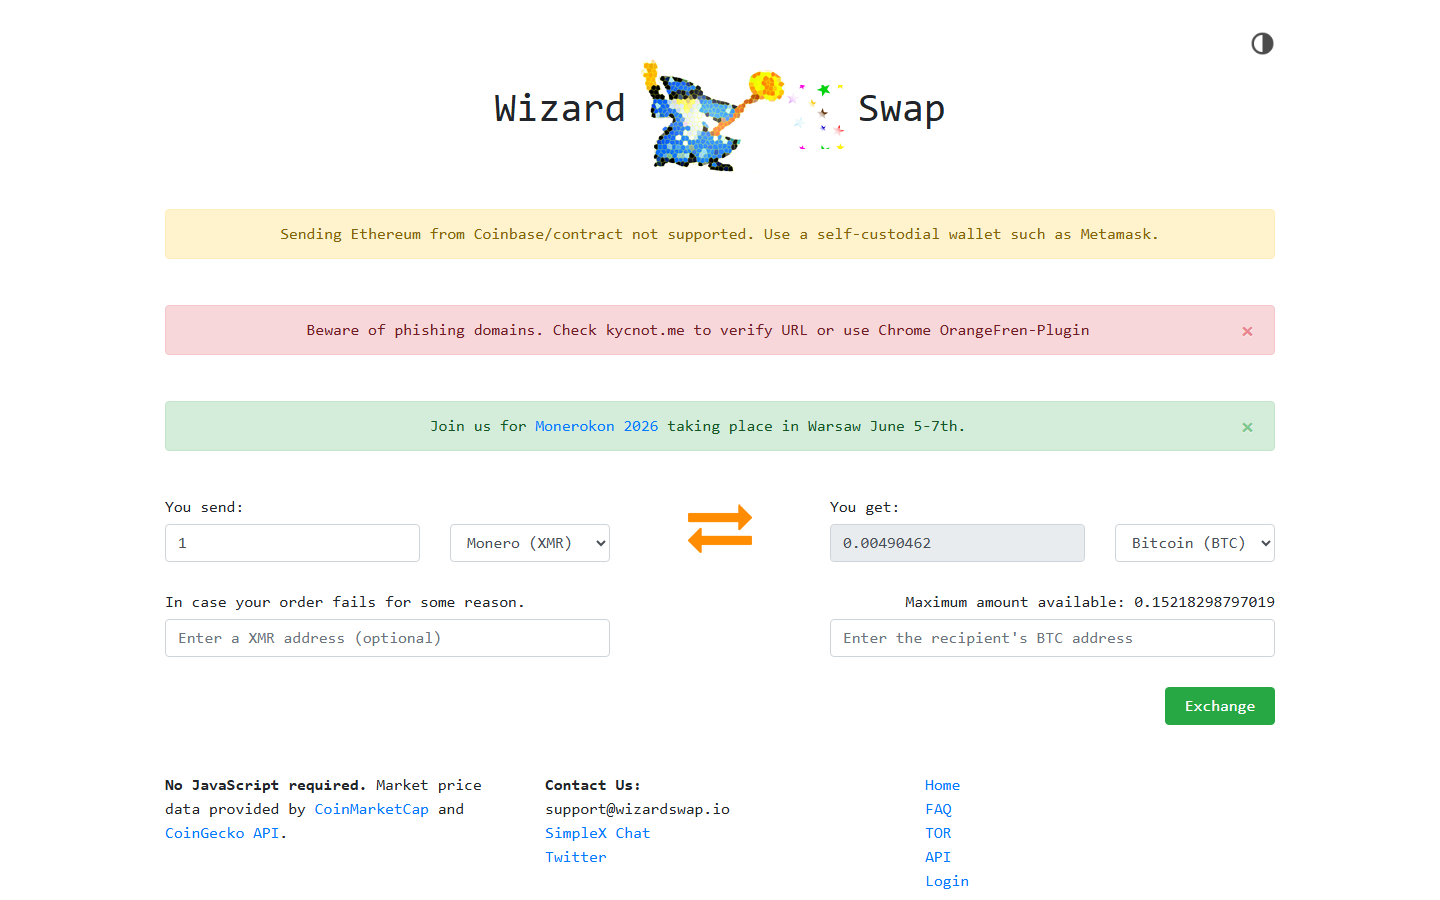Open the TOR footer link
Viewport: 1440px width, 900px height.
pos(938,833)
